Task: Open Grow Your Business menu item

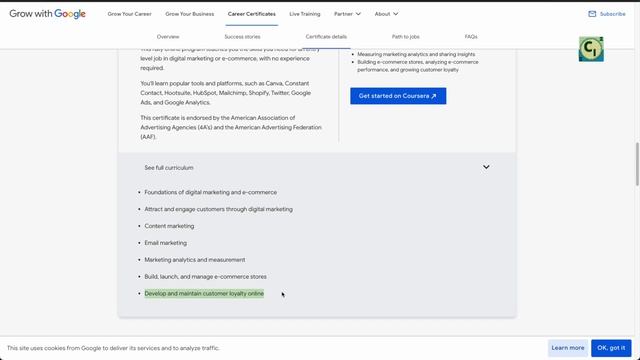Action: click(189, 14)
